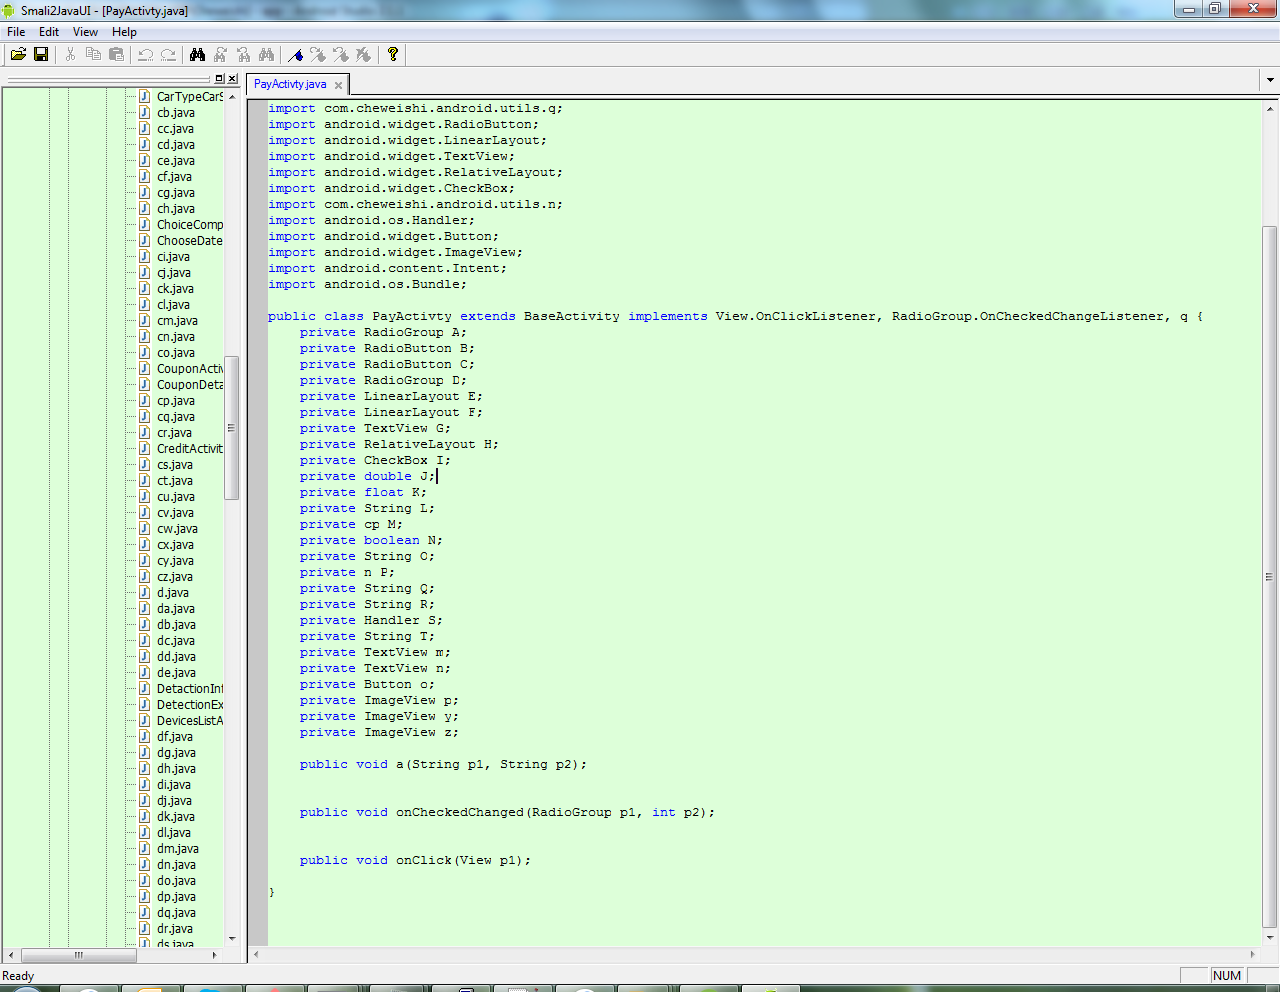The width and height of the screenshot is (1280, 992).
Task: Click the Copy toolbar icon
Action: 93,54
